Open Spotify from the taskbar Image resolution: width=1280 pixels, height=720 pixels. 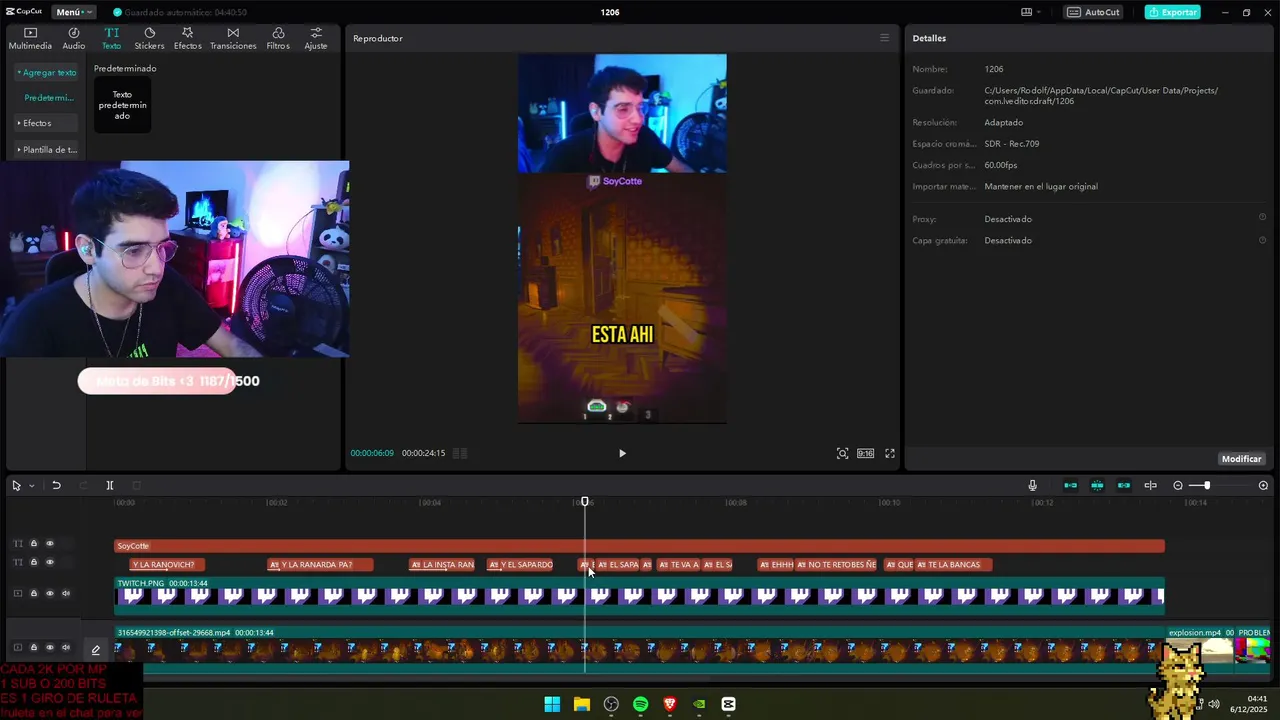640,704
